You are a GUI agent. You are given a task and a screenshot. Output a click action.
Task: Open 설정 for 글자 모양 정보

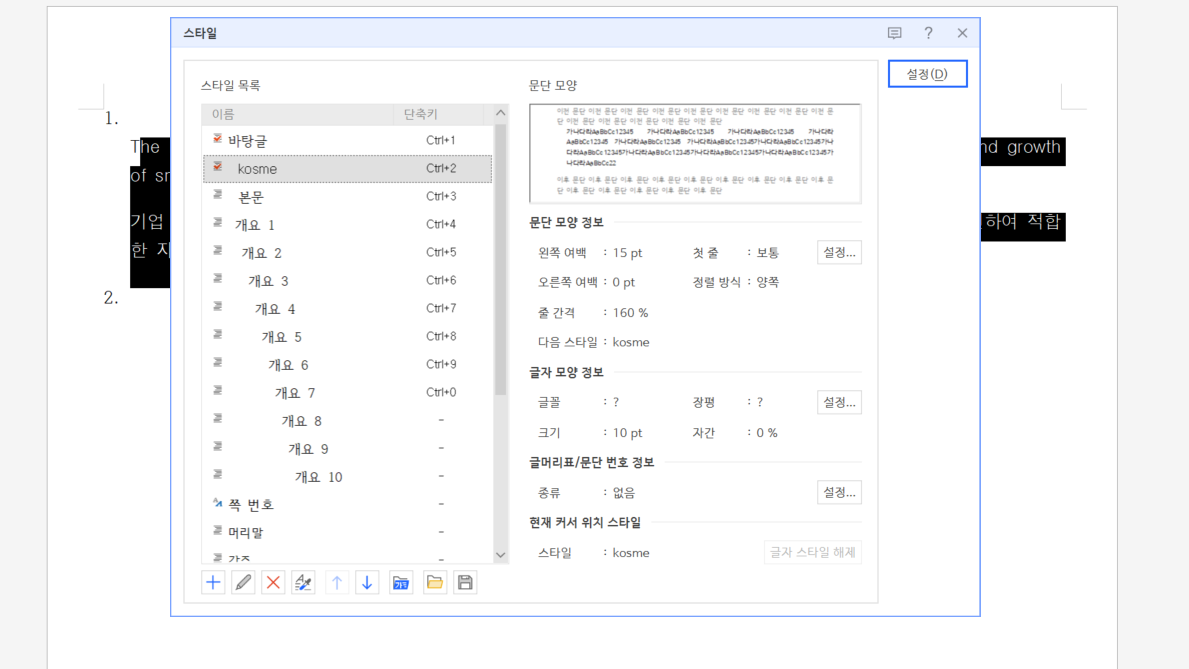838,403
